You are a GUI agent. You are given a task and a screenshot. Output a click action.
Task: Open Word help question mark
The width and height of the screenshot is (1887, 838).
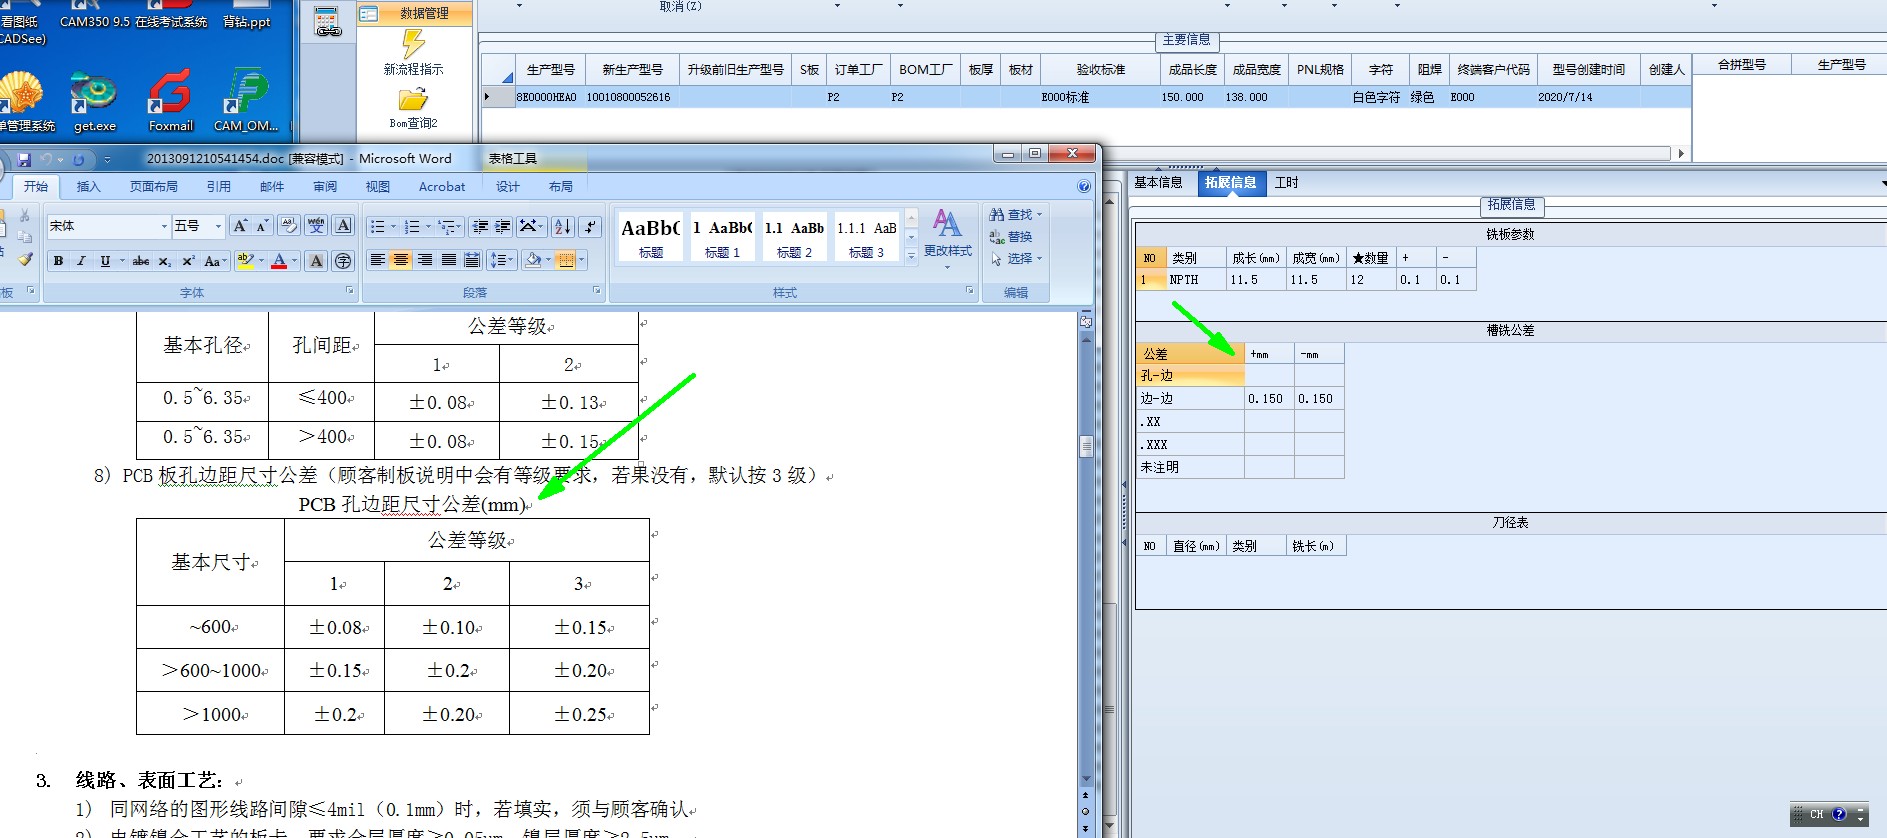tap(1084, 187)
